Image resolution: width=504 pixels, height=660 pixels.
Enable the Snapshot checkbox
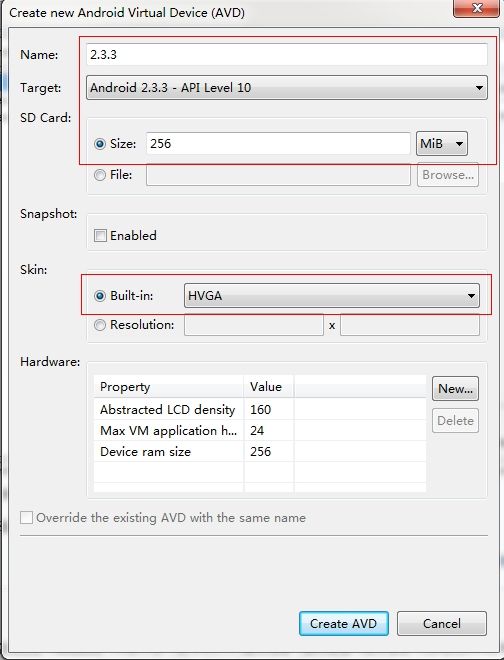tap(100, 235)
